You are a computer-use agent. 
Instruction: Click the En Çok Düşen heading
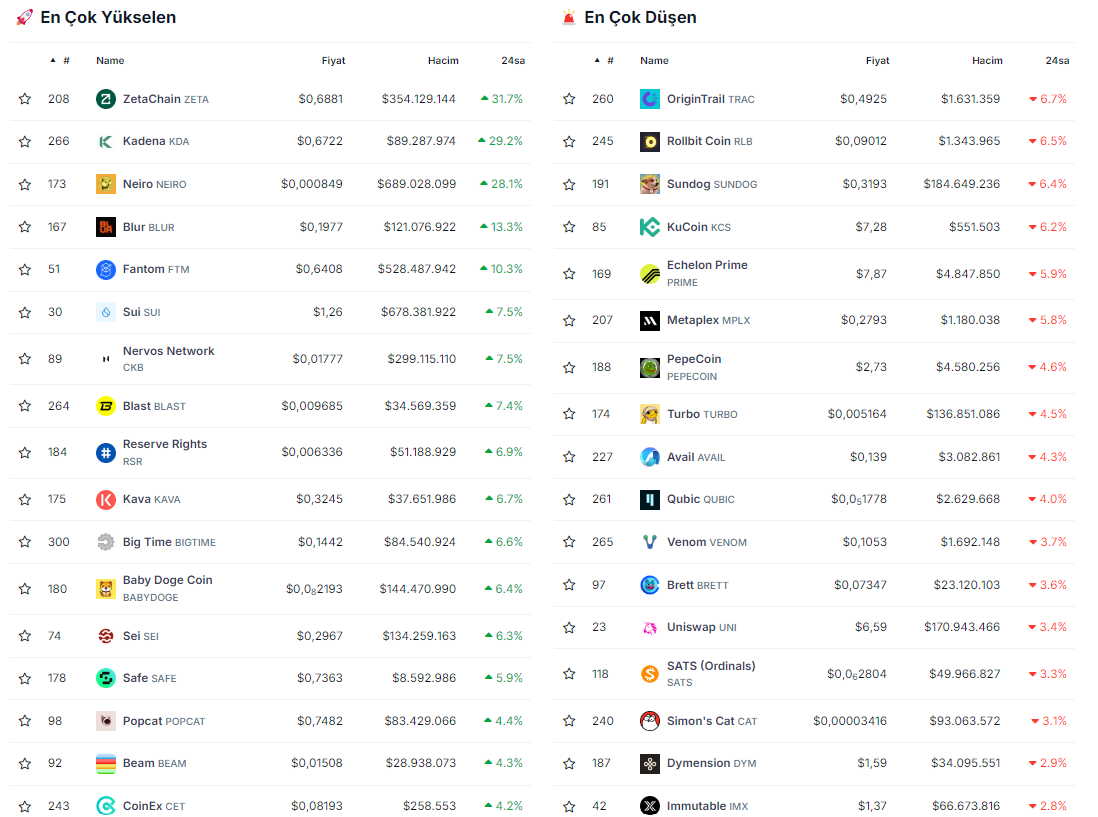tap(640, 18)
